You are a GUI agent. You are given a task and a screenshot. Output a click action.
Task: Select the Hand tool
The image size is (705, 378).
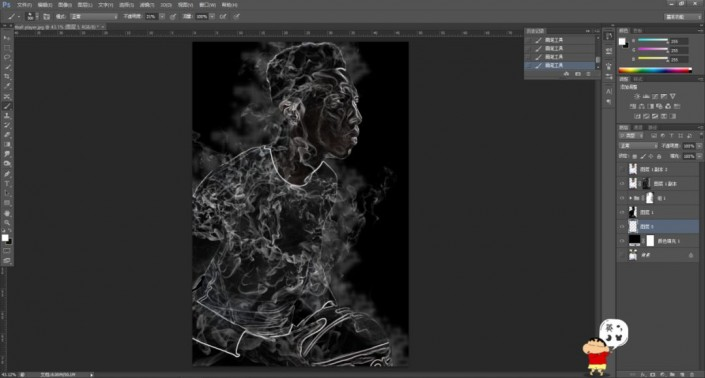pos(7,213)
